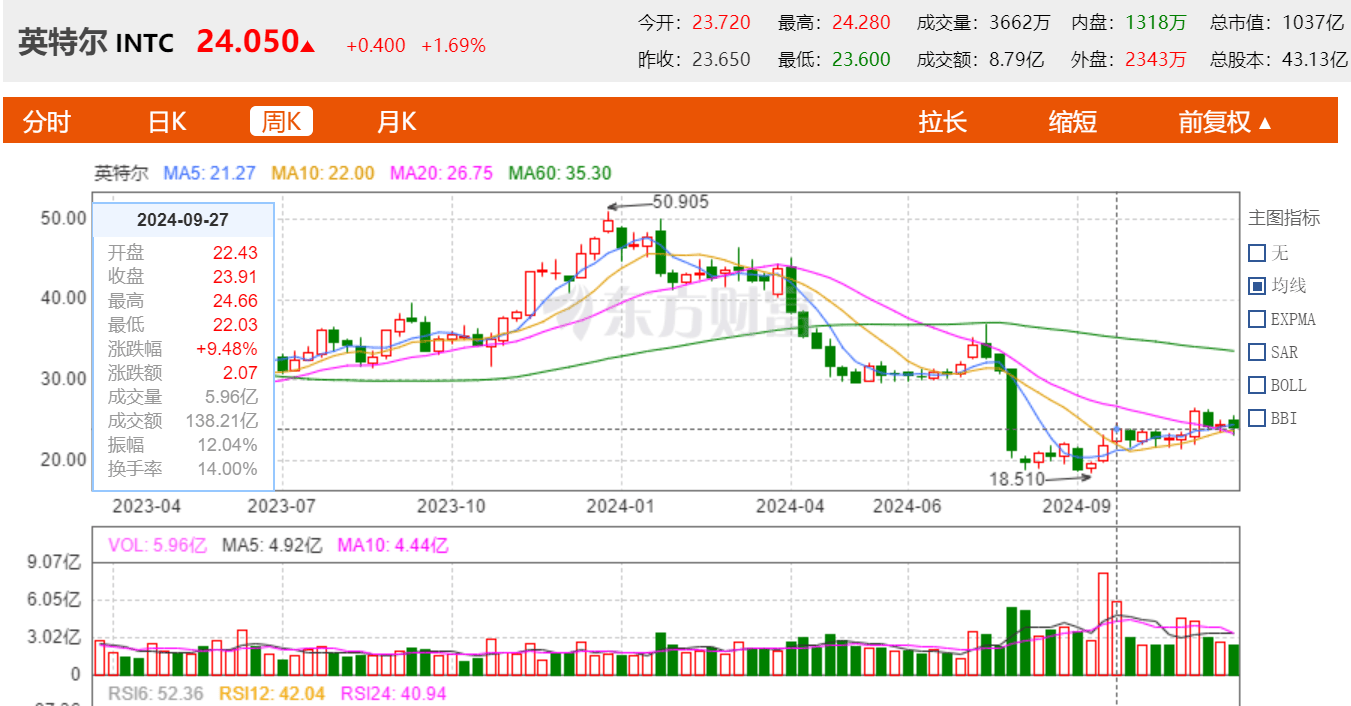Switch to the 月K monthly chart tab
Viewport: 1351px width, 706px height.
pyautogui.click(x=396, y=122)
